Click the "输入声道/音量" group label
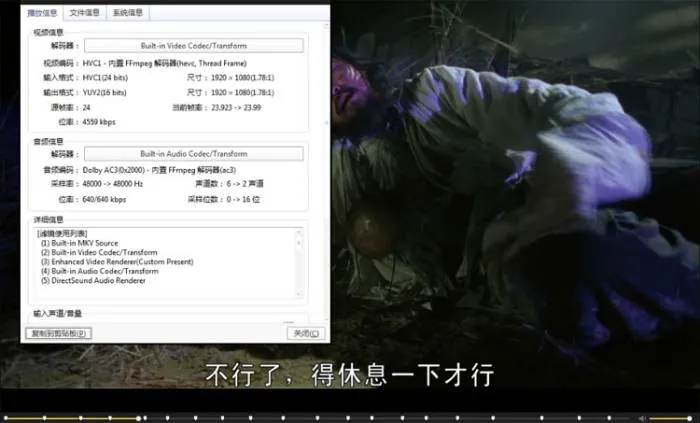Viewport: 700px width, 423px height. point(58,314)
